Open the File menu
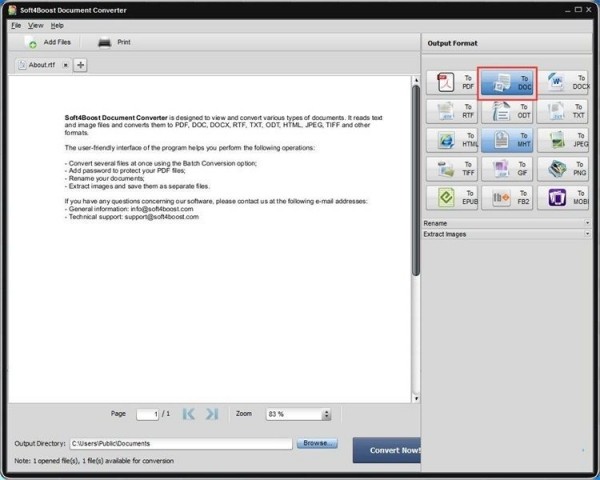This screenshot has height=480, width=600. tap(16, 25)
